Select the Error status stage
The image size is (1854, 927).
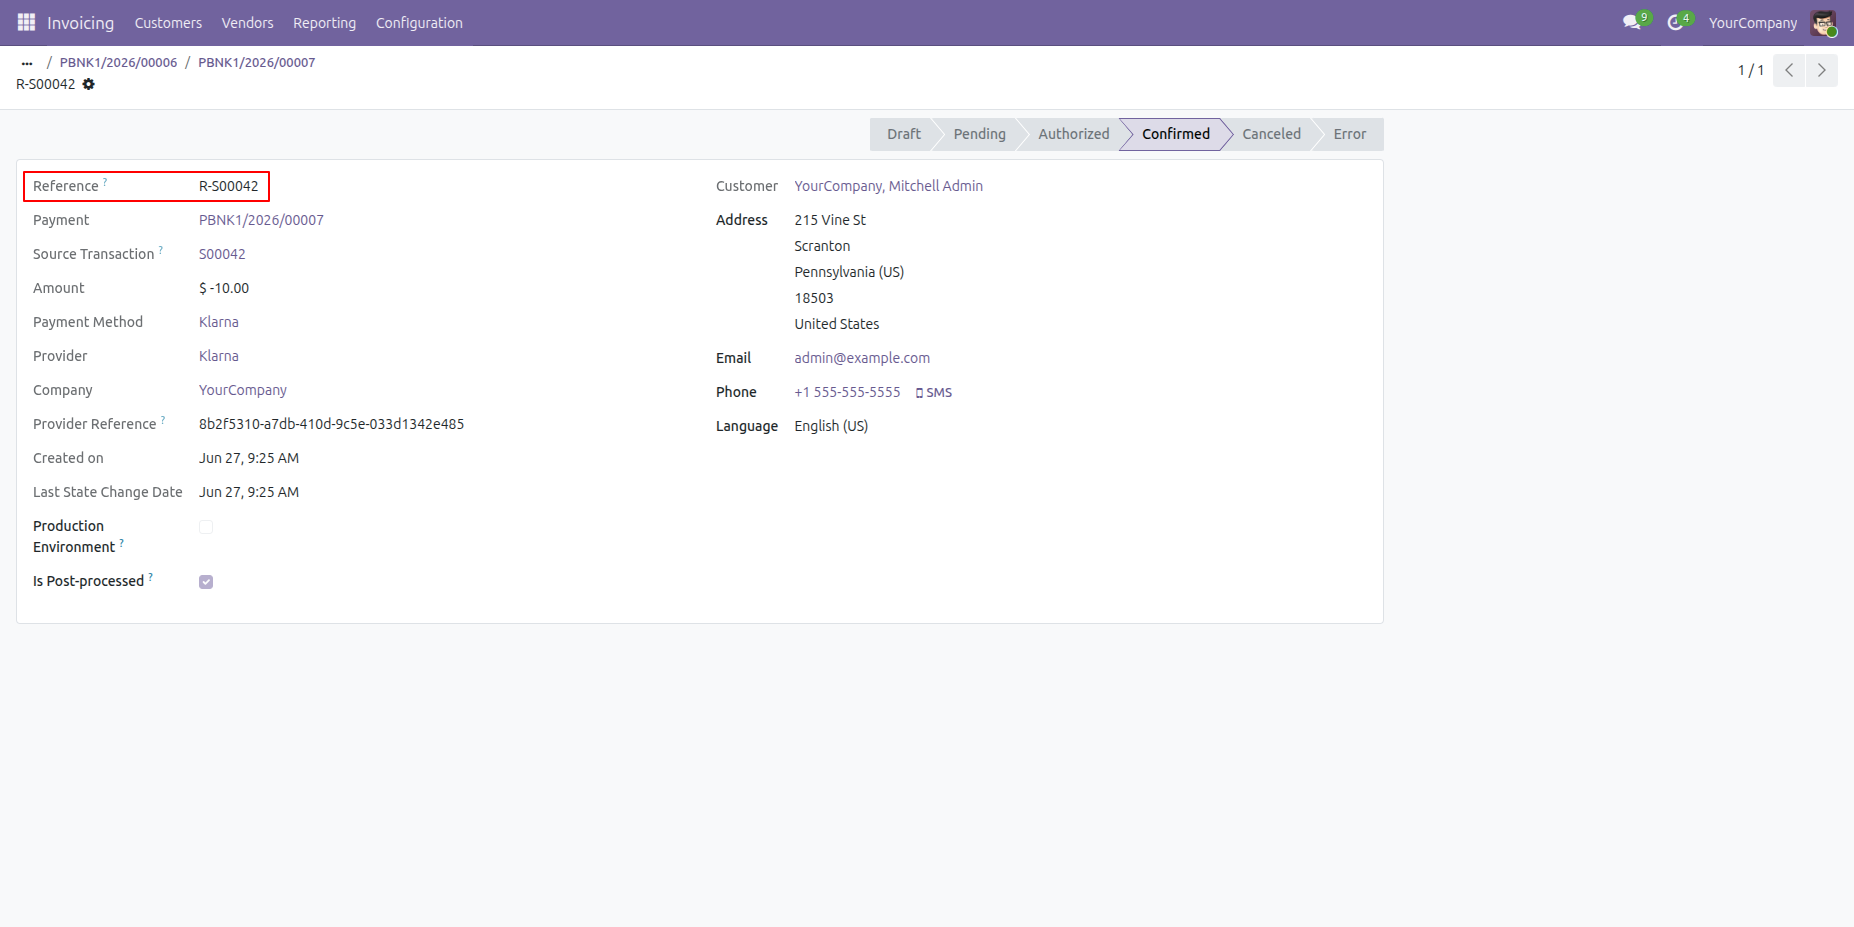[1349, 134]
